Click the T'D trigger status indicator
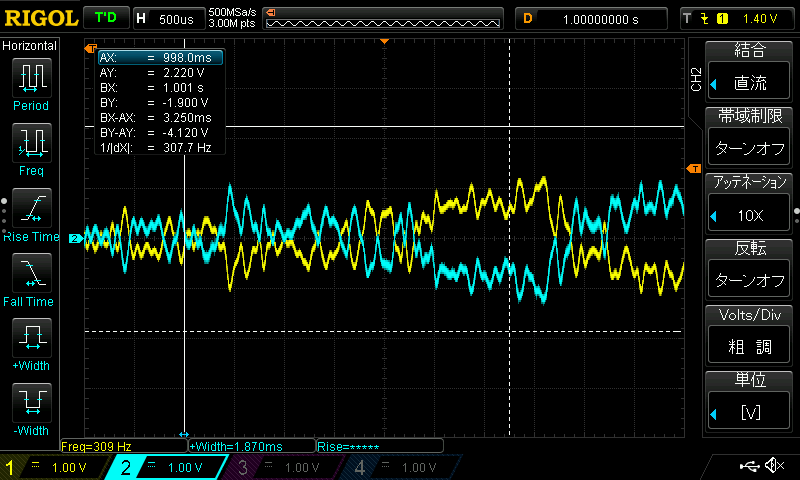The height and width of the screenshot is (480, 800). coord(106,18)
